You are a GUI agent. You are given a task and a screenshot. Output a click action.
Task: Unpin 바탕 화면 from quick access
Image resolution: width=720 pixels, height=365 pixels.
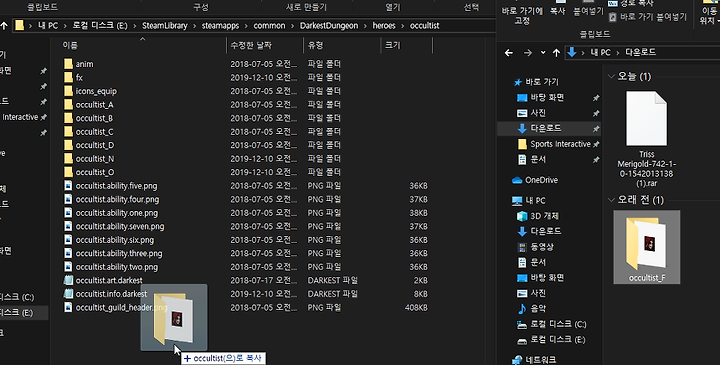coord(596,98)
